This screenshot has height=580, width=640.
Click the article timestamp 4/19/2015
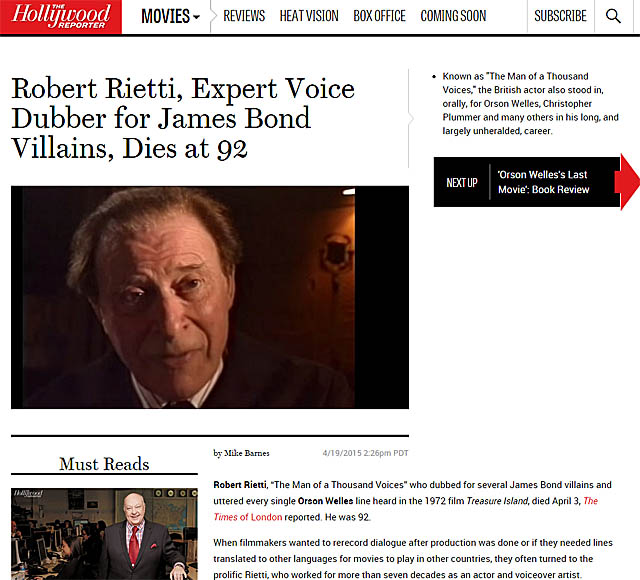pyautogui.click(x=365, y=453)
